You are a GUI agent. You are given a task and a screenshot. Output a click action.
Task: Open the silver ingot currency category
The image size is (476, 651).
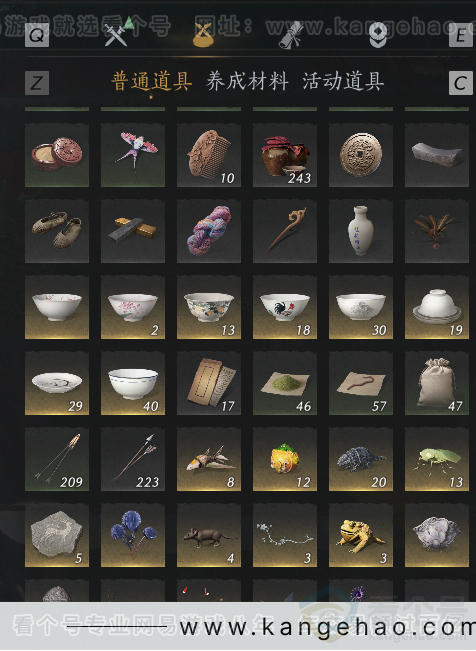378,35
